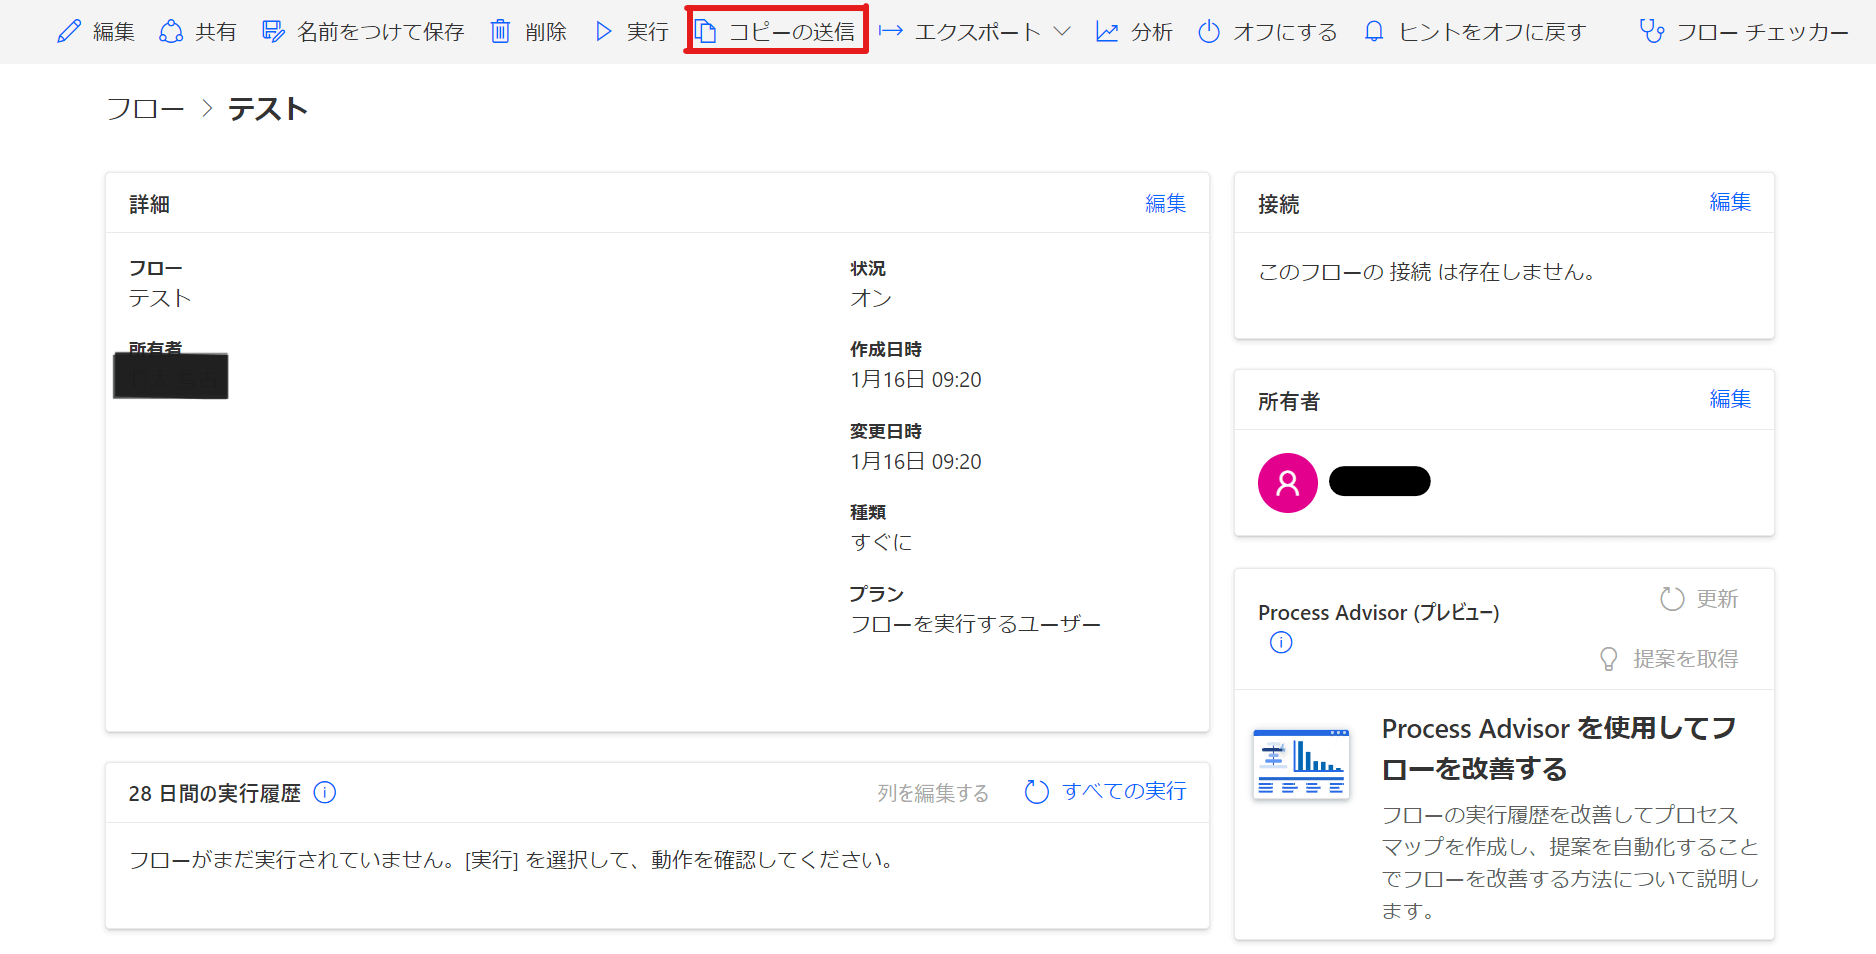This screenshot has width=1876, height=954.
Task: Click the ヒントをオフに戻す text label
Action: point(1493,32)
